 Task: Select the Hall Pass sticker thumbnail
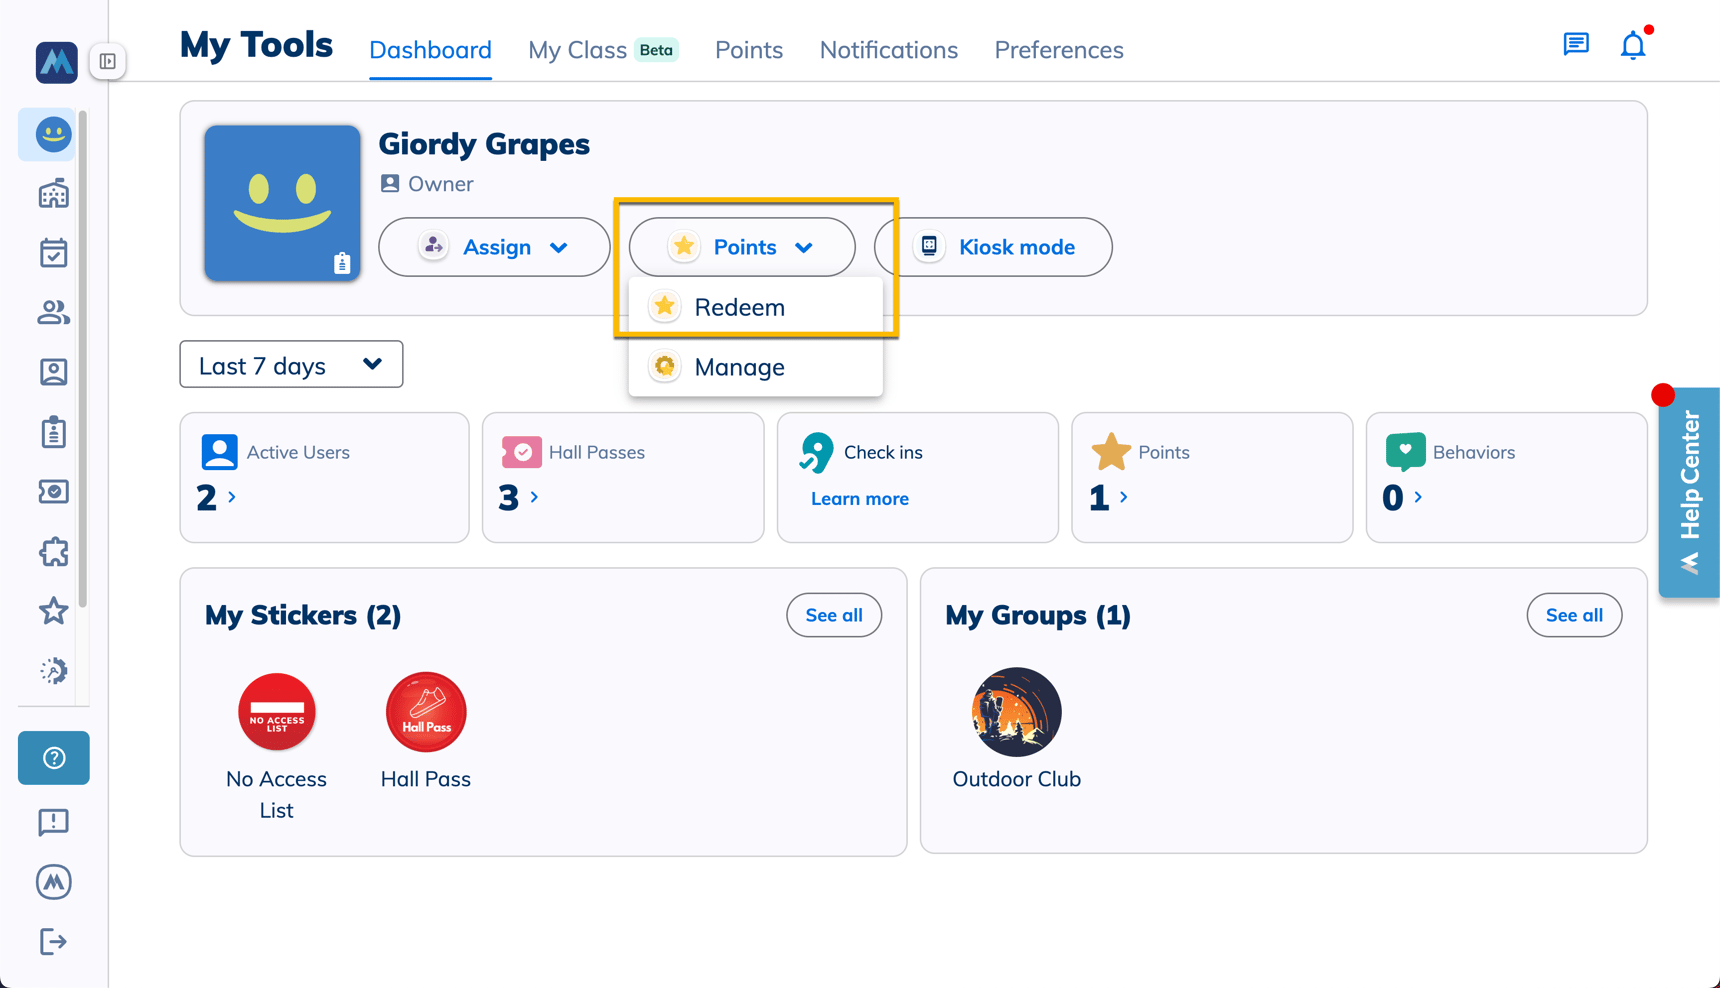(425, 712)
